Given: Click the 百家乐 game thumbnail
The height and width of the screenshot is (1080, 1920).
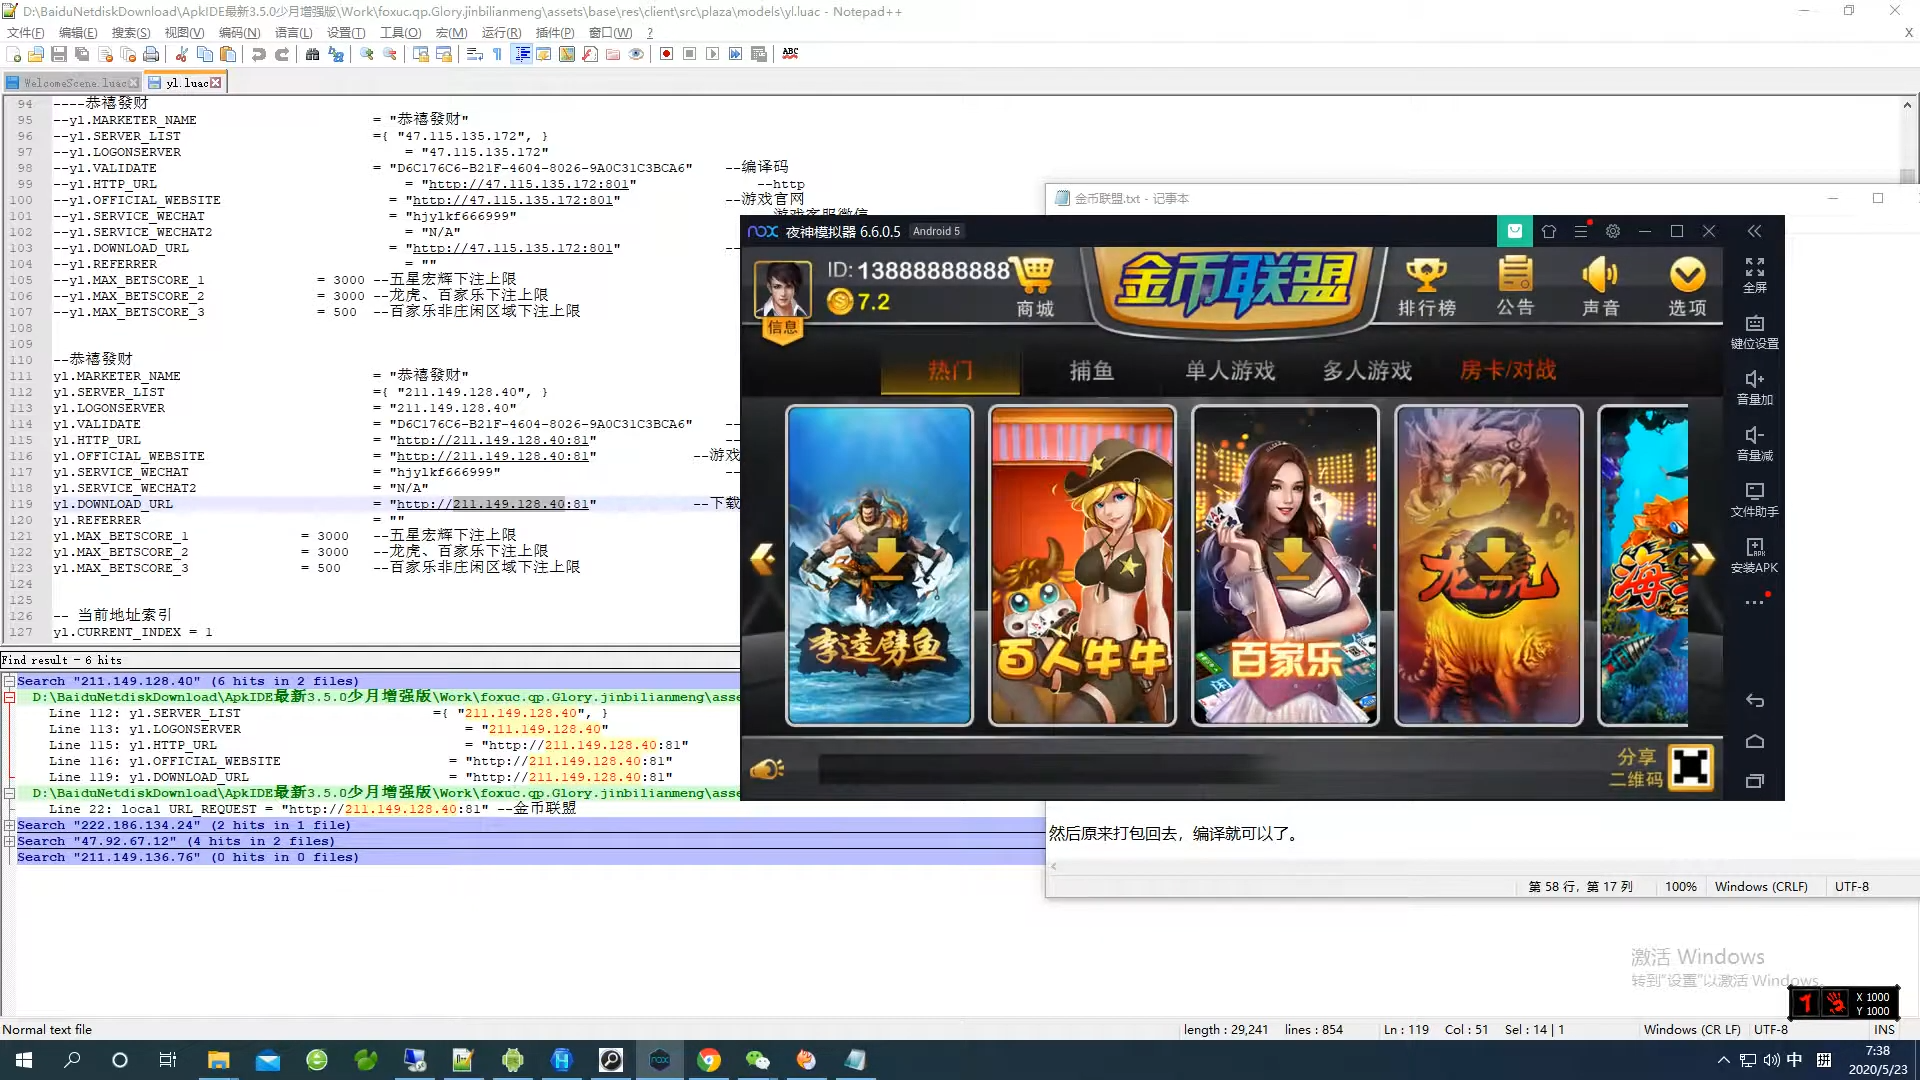Looking at the screenshot, I should coord(1285,565).
